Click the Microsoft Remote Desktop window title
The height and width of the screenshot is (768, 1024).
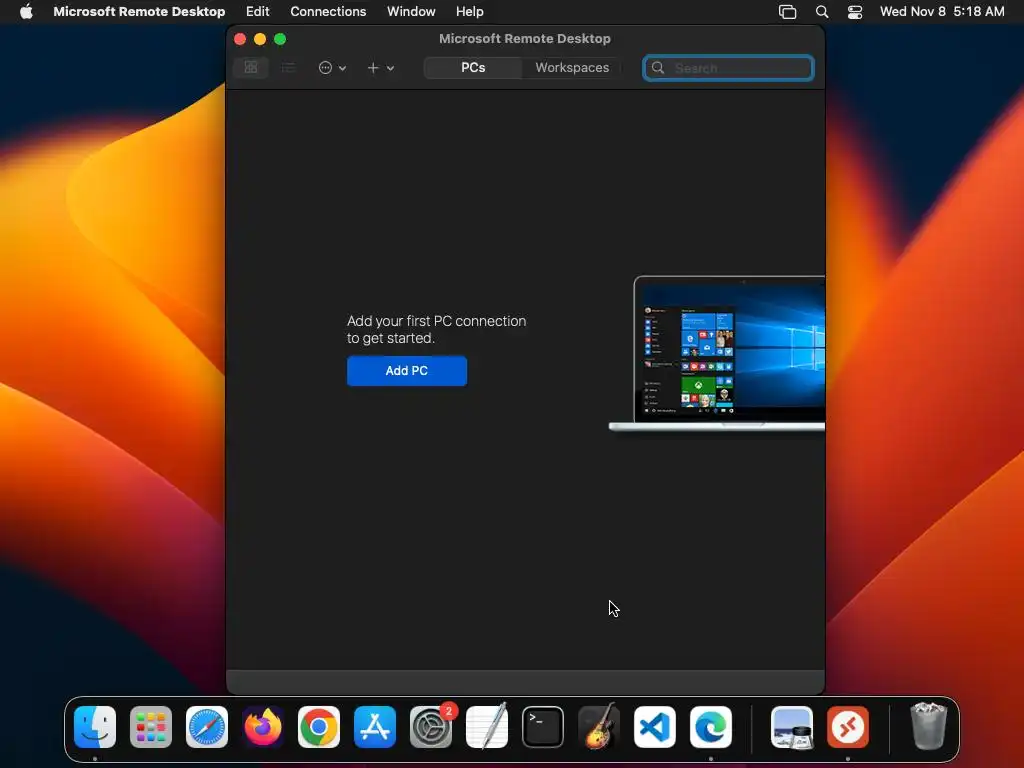coord(525,39)
